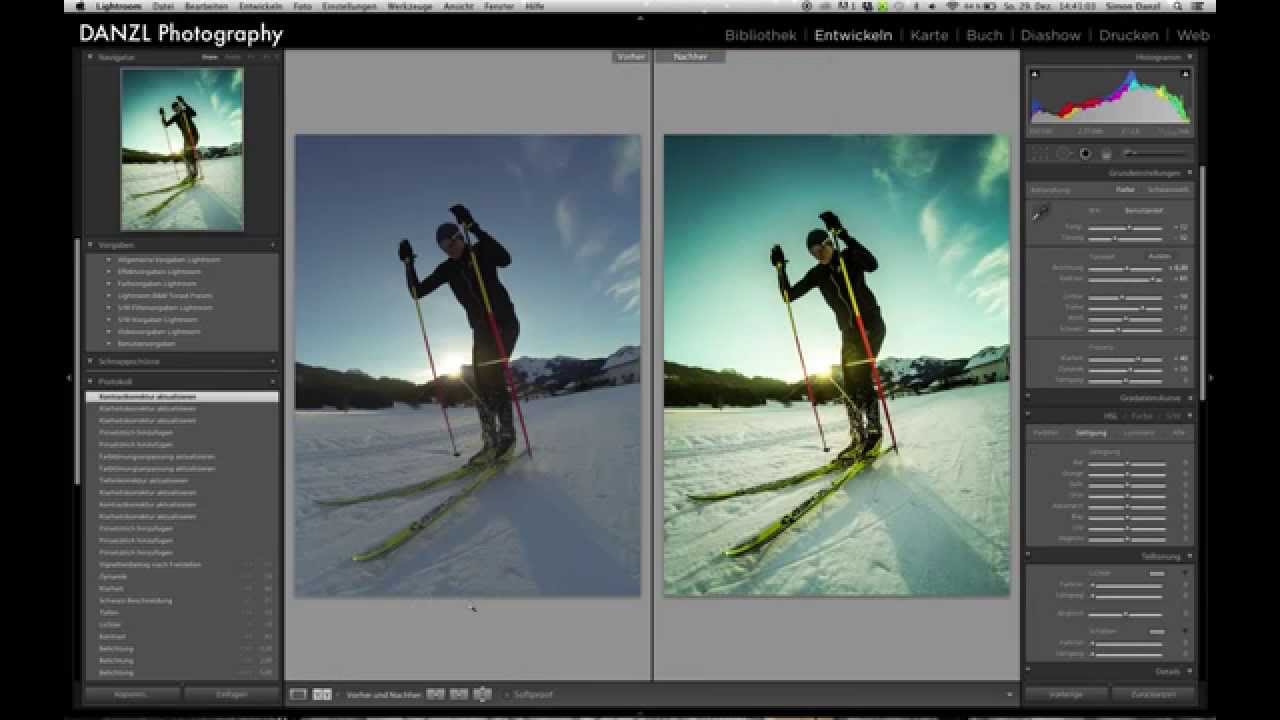
Task: Enable Softproof checkbox in toolbar
Action: 507,694
